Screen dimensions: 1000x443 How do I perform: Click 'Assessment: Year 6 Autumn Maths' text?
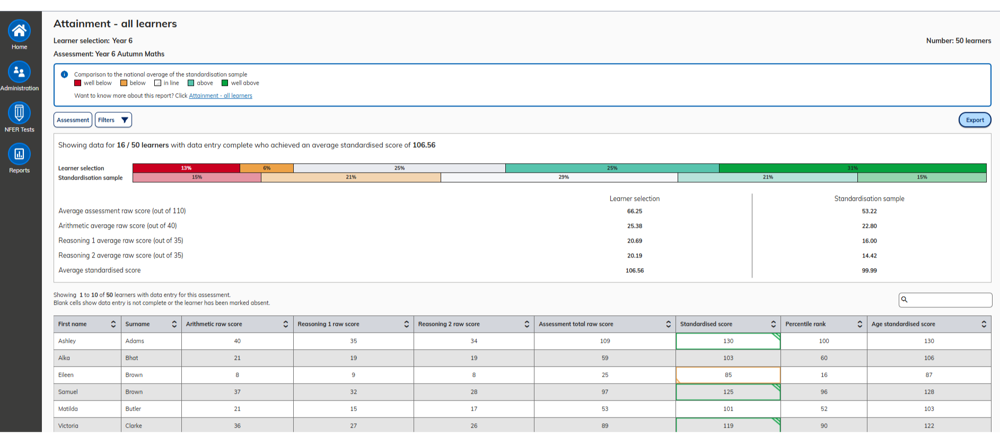coord(109,54)
